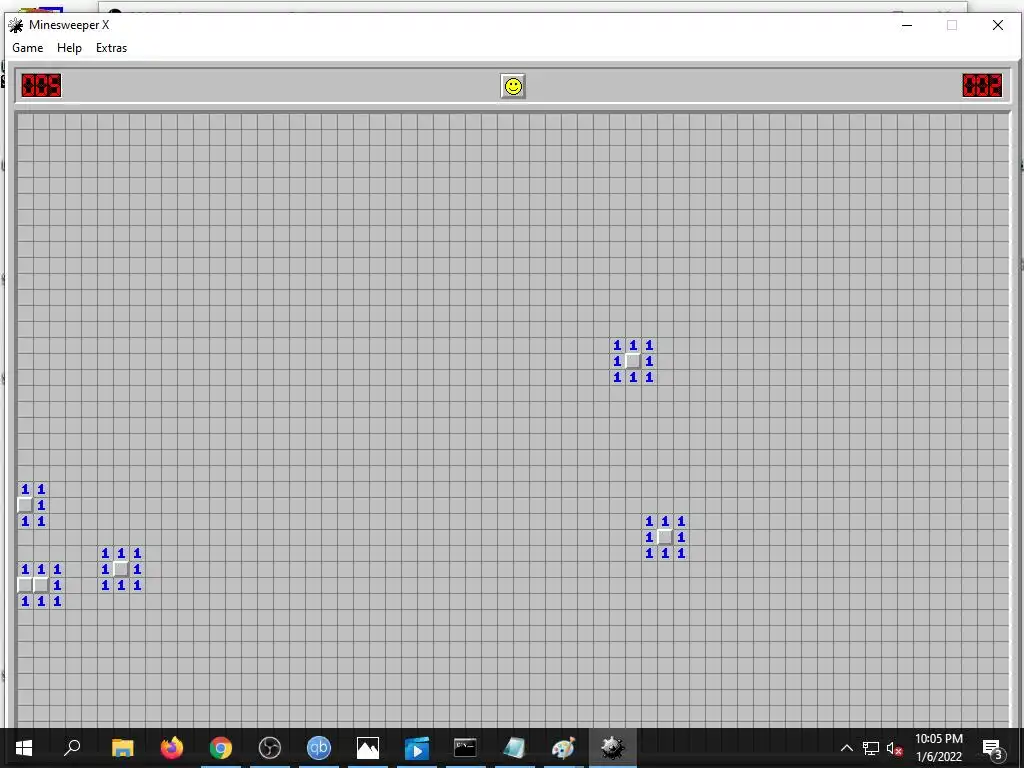The width and height of the screenshot is (1024, 768).
Task: Open the Game menu
Action: (27, 48)
